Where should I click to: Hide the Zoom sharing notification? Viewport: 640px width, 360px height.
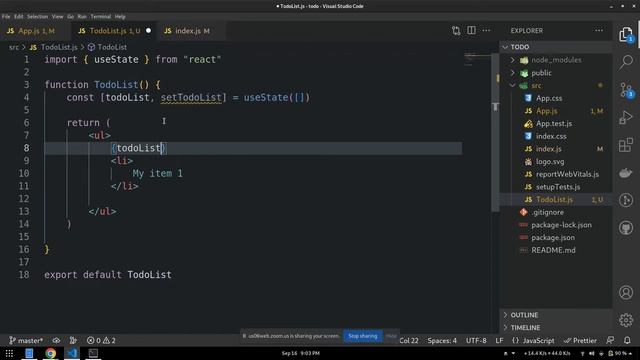[x=391, y=336]
